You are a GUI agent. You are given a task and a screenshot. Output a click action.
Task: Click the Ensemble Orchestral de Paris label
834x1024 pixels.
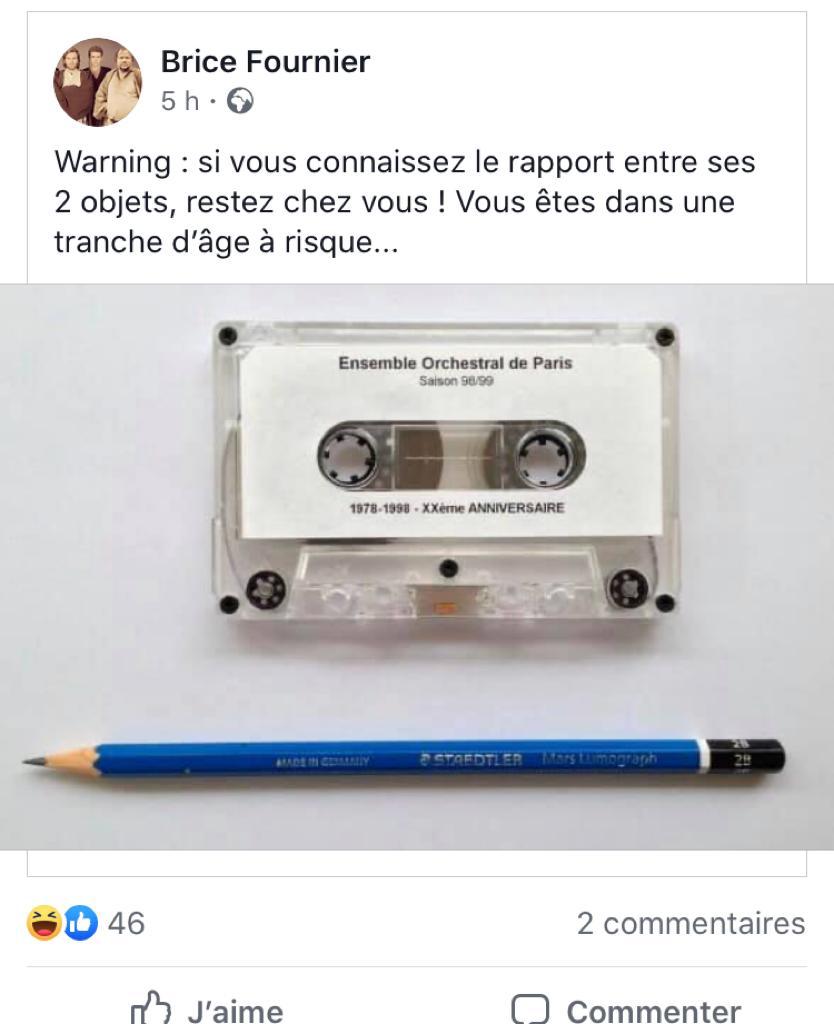point(455,363)
